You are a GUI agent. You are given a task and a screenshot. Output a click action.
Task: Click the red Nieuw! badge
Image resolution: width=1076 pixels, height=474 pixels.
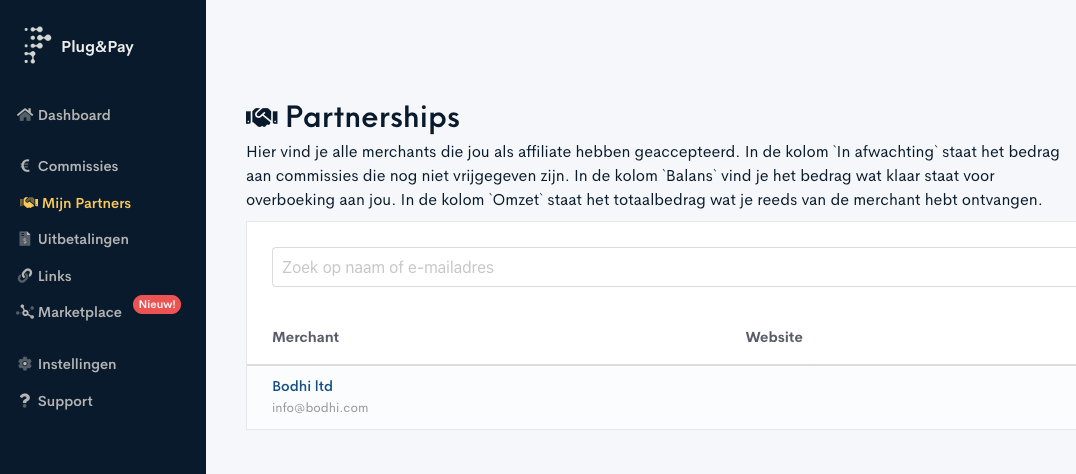tap(157, 304)
